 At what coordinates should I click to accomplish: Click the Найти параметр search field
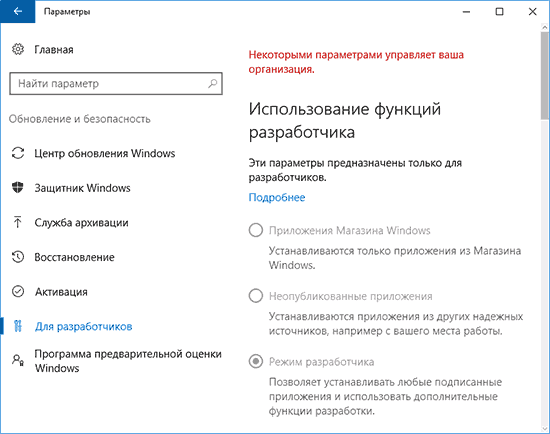tap(116, 84)
